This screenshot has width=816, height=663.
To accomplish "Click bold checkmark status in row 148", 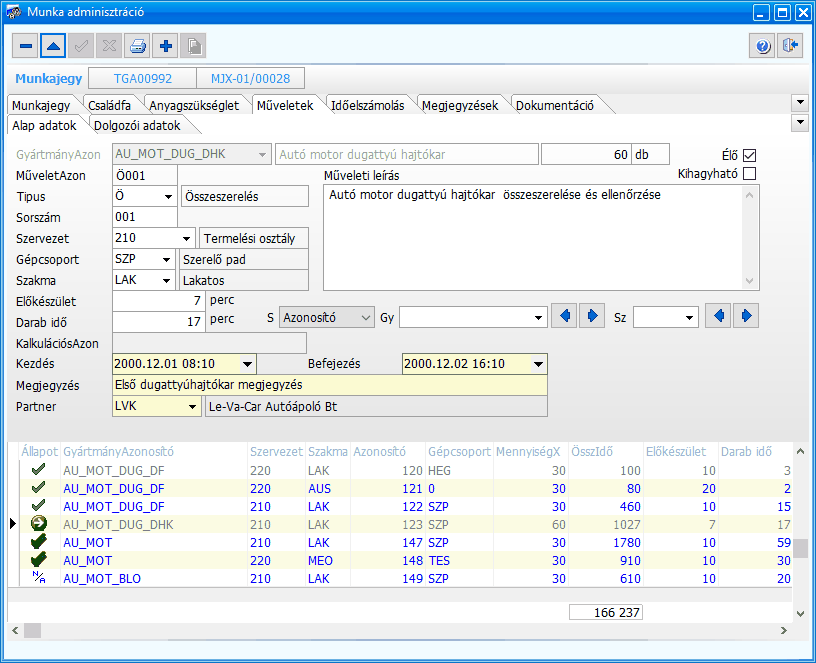I will pos(39,560).
